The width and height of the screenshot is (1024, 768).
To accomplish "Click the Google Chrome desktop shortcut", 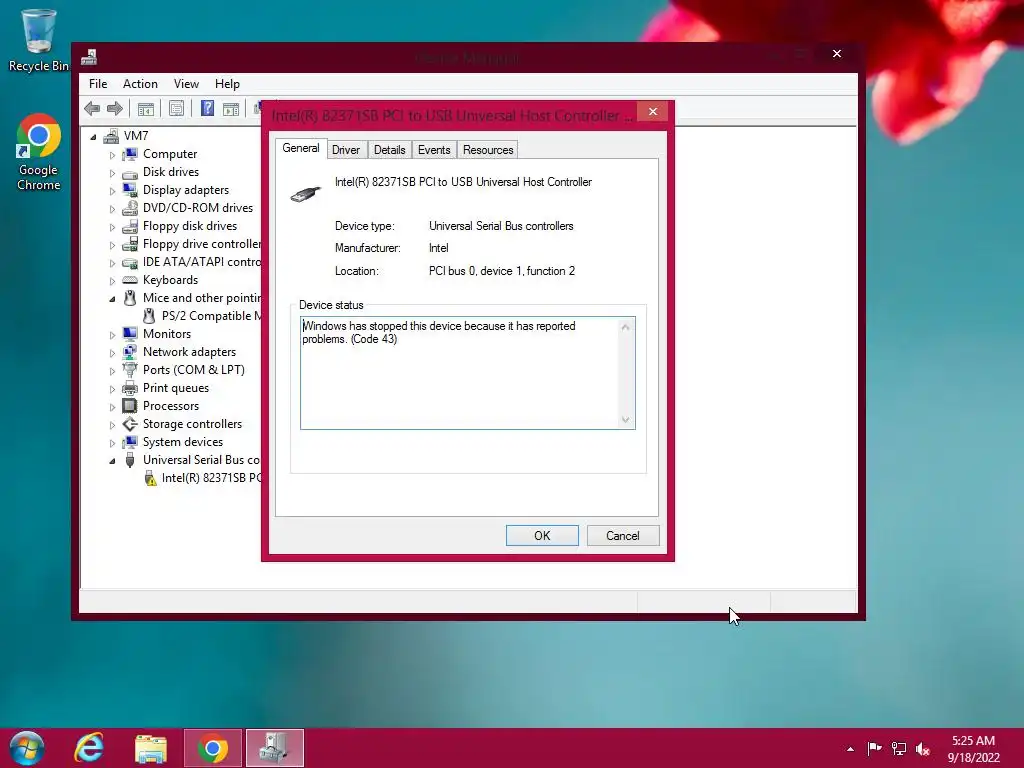I will (x=39, y=153).
